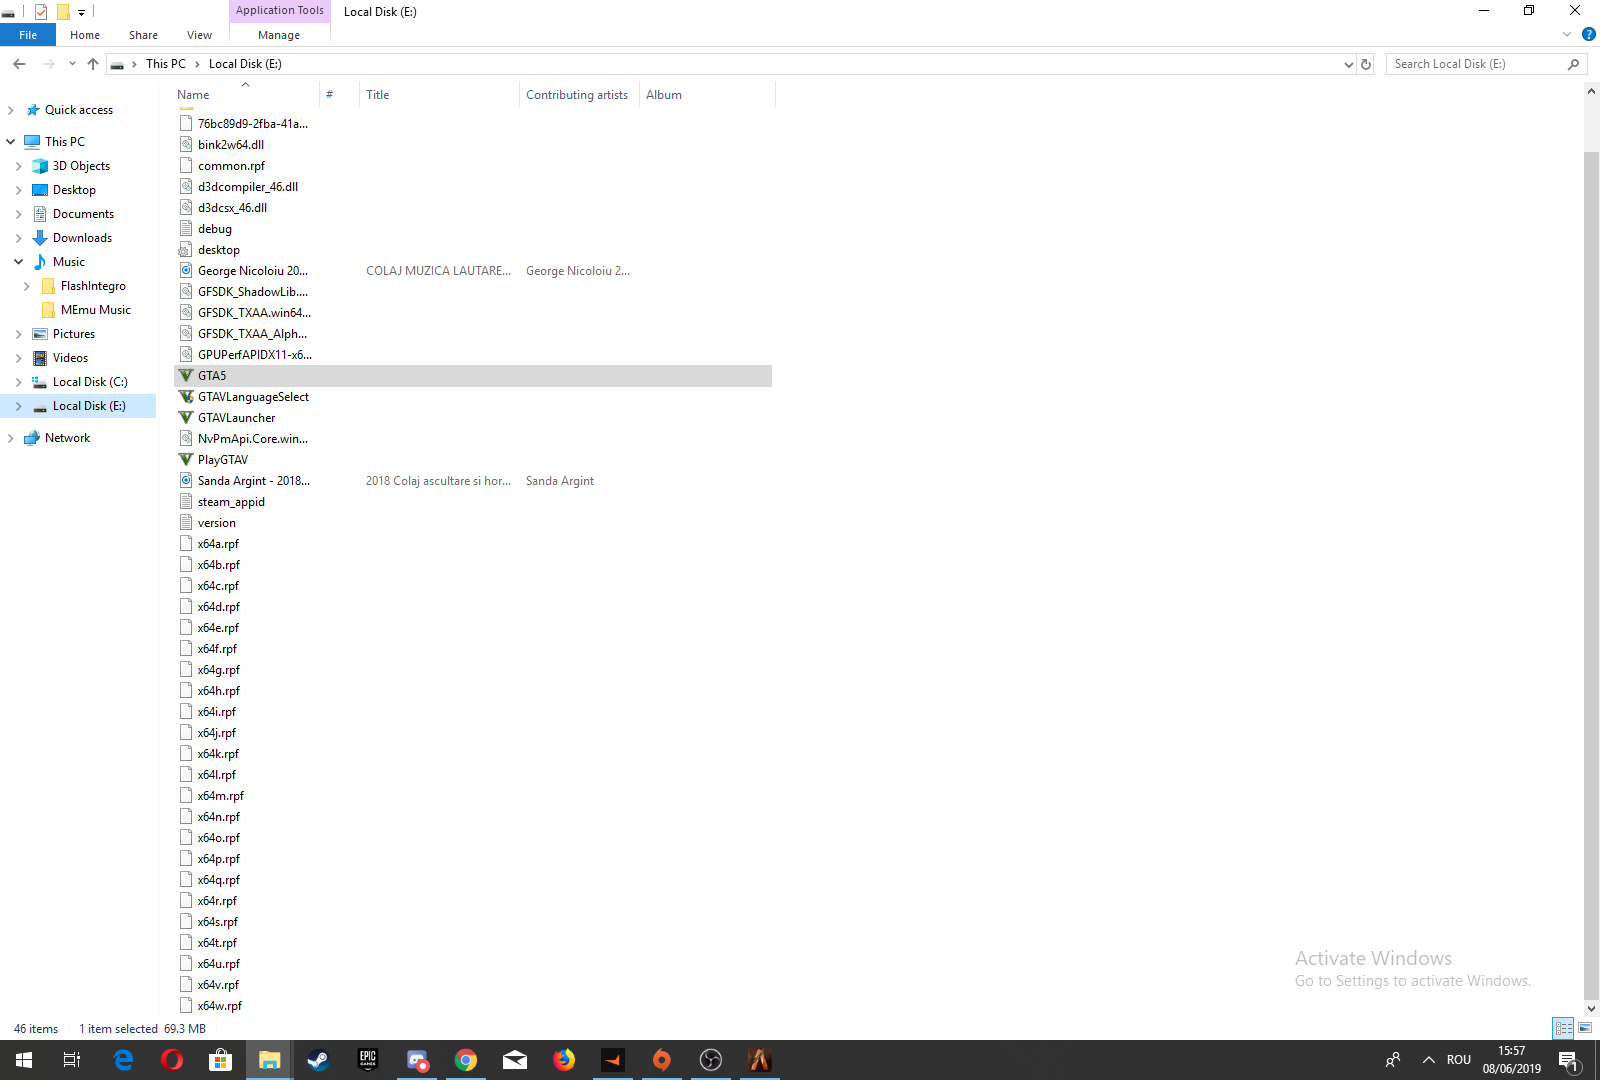Open the Manage Application Tools tab
1600x1080 pixels.
[x=279, y=35]
